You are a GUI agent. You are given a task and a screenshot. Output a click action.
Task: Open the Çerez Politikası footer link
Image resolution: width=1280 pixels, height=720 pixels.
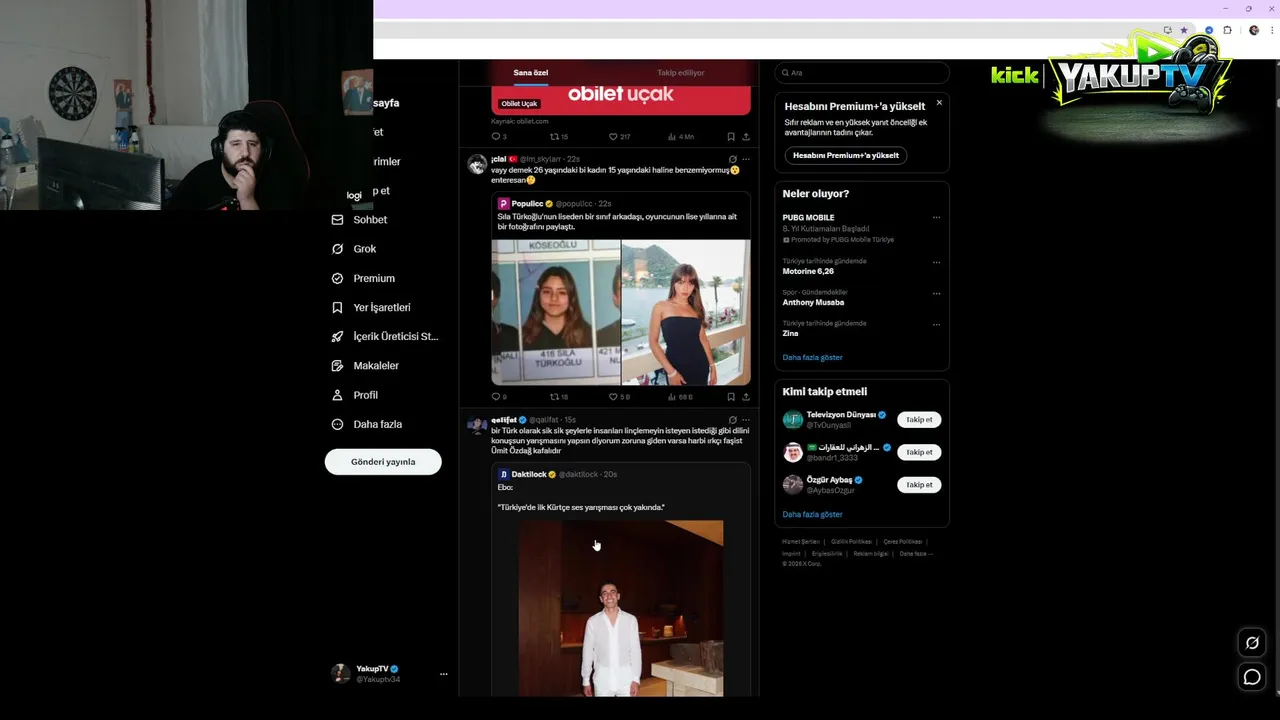(902, 541)
